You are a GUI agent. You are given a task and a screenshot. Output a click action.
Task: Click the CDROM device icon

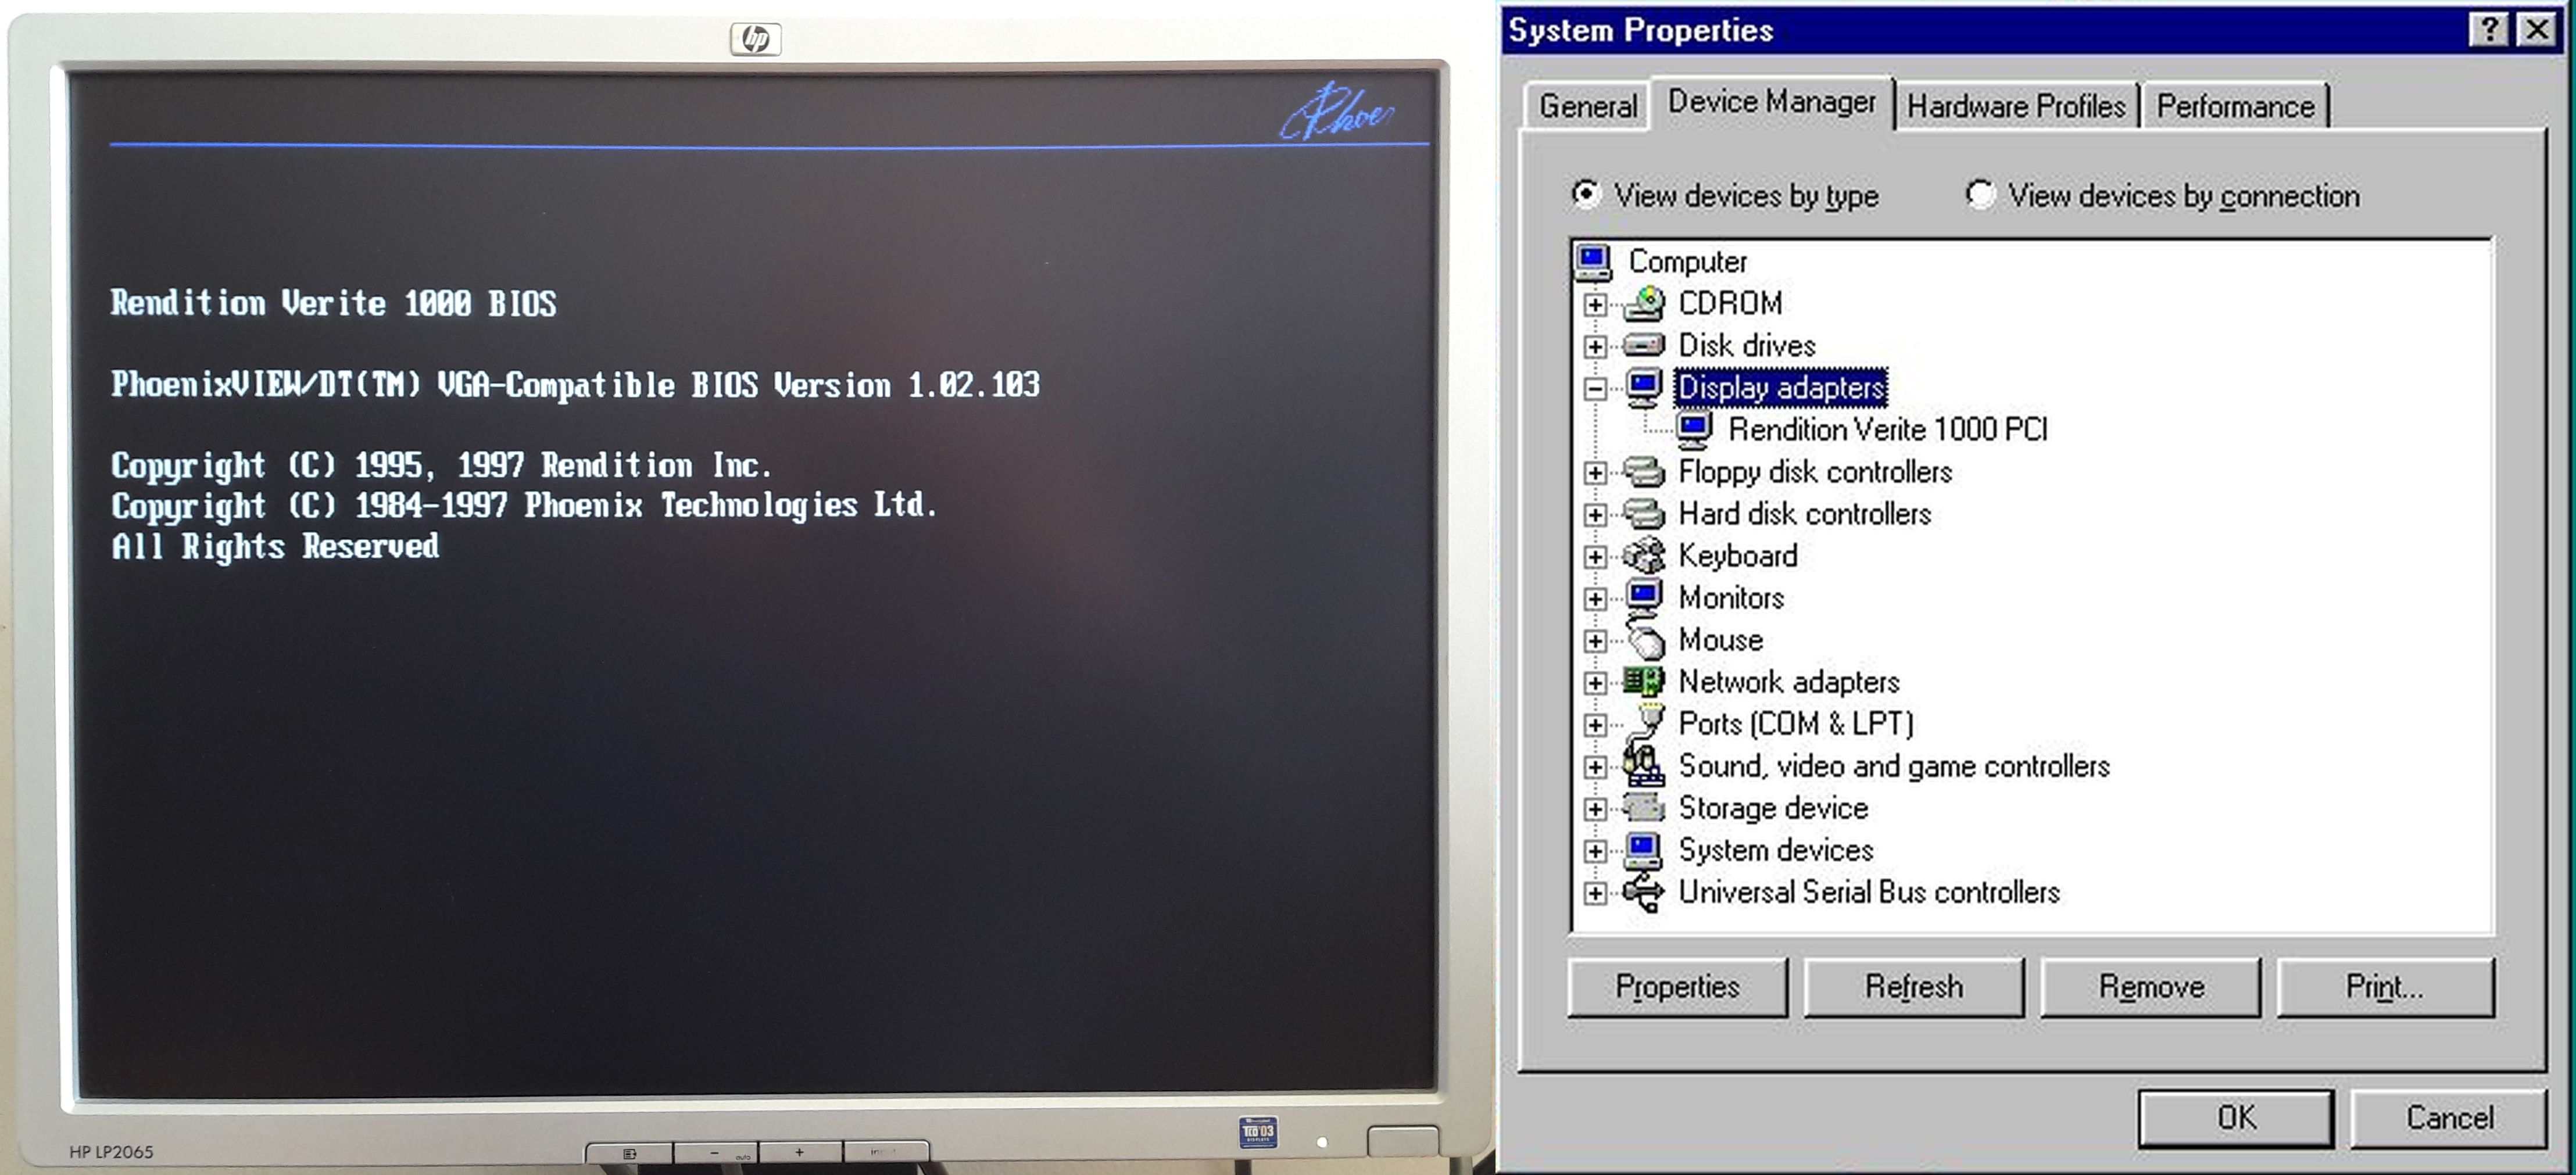[x=1643, y=303]
